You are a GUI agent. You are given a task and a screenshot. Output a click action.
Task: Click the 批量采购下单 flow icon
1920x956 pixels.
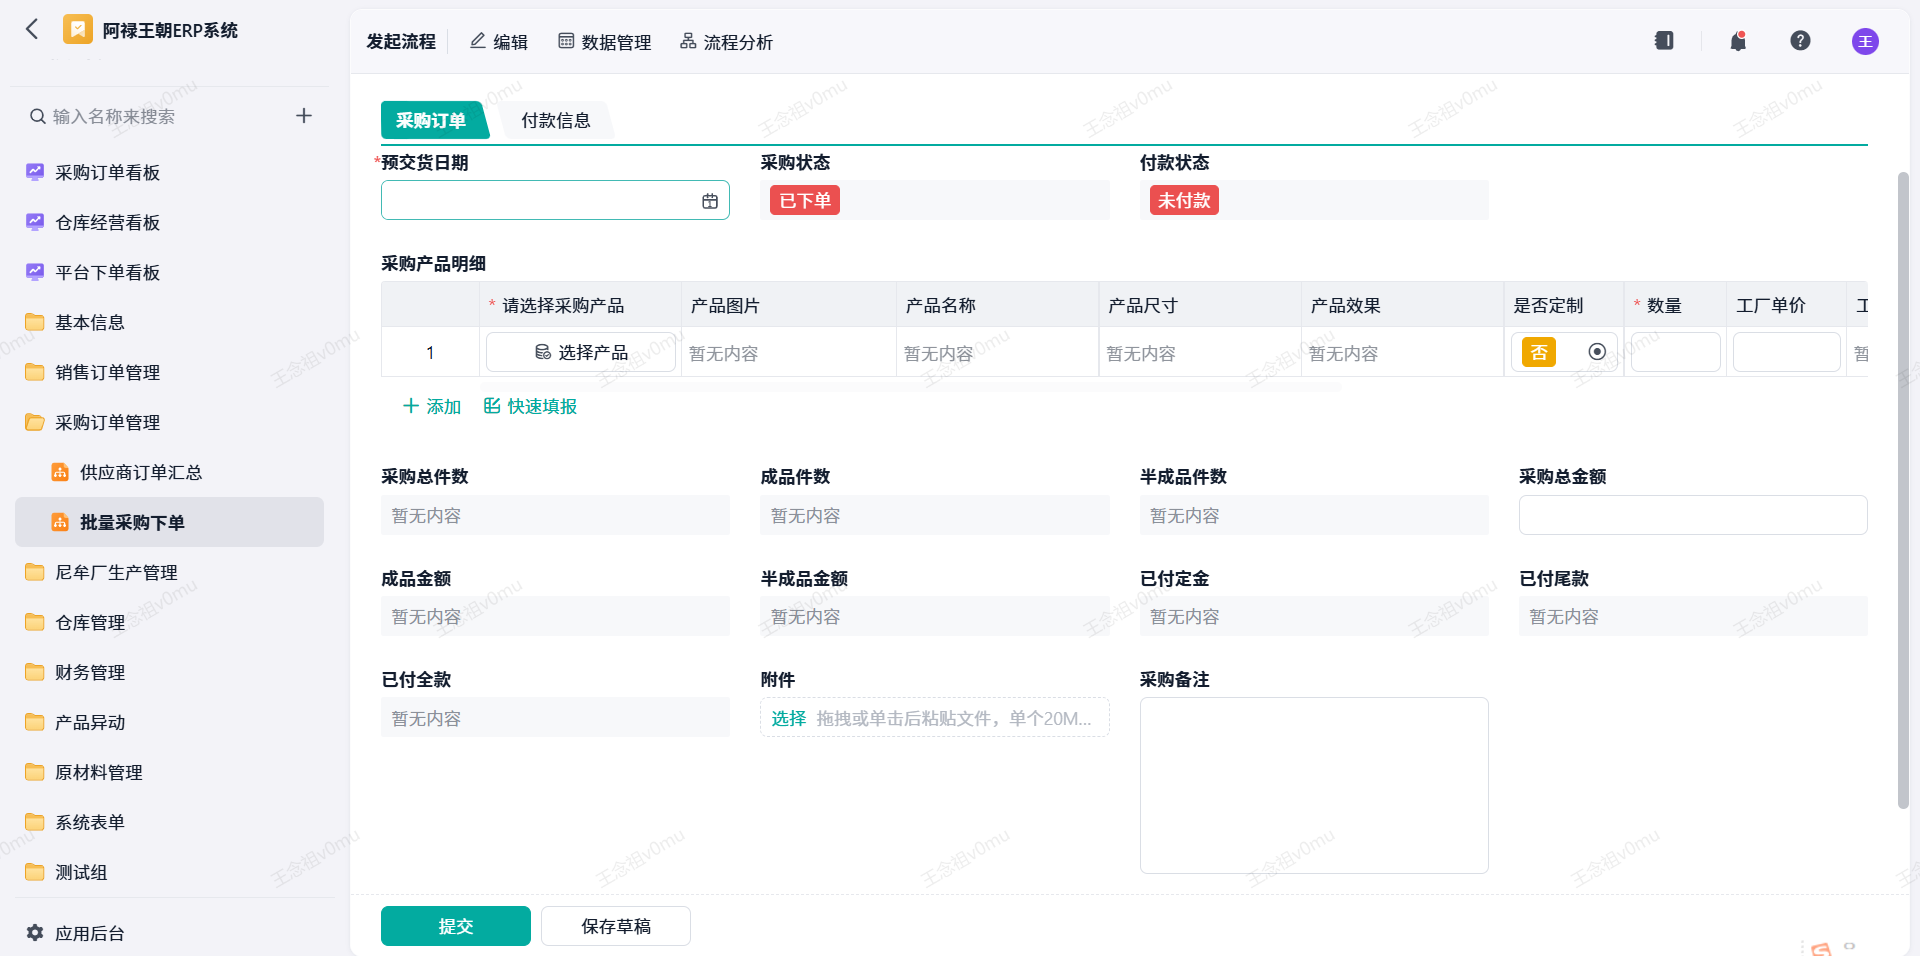pyautogui.click(x=60, y=522)
